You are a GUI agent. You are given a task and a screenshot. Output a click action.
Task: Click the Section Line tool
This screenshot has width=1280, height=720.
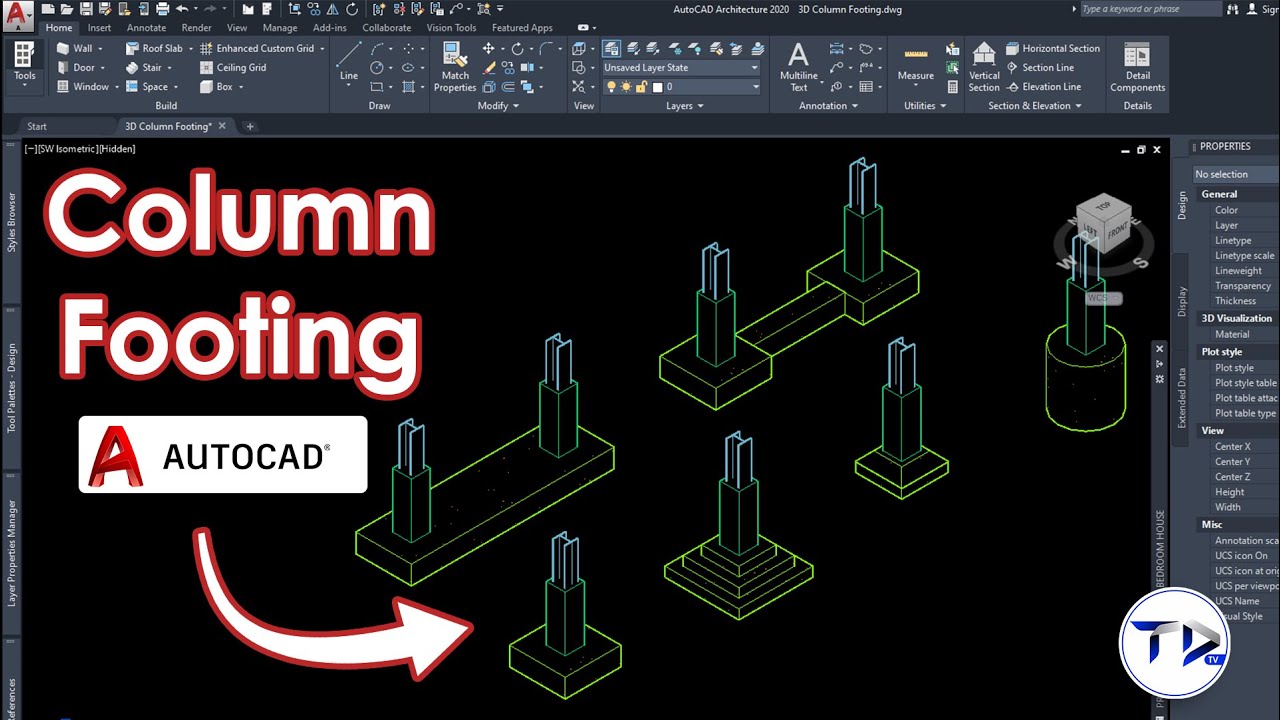[x=1039, y=67]
